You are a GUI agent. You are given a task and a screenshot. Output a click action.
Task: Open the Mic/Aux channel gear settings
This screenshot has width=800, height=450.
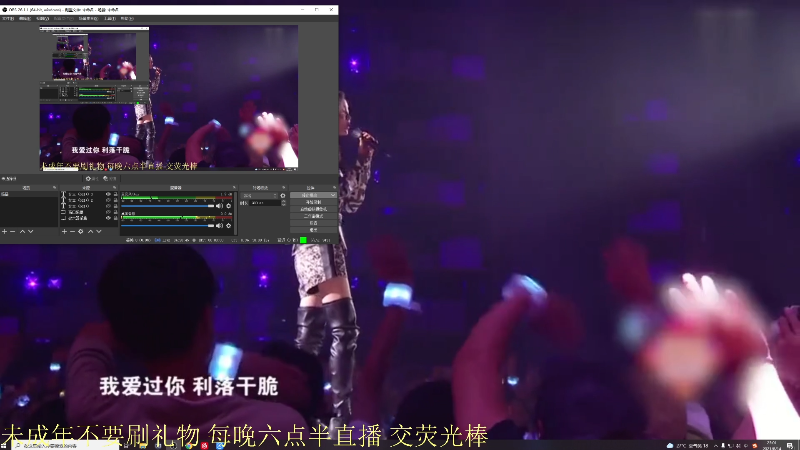click(x=229, y=206)
